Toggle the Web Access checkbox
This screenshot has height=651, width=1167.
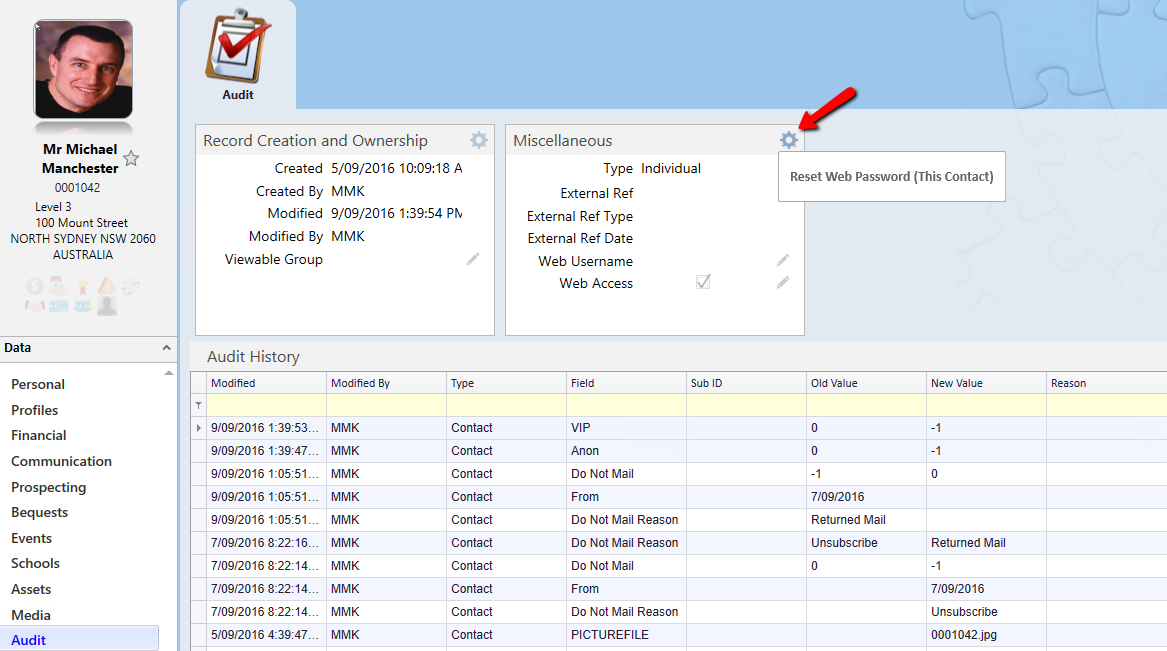(703, 283)
